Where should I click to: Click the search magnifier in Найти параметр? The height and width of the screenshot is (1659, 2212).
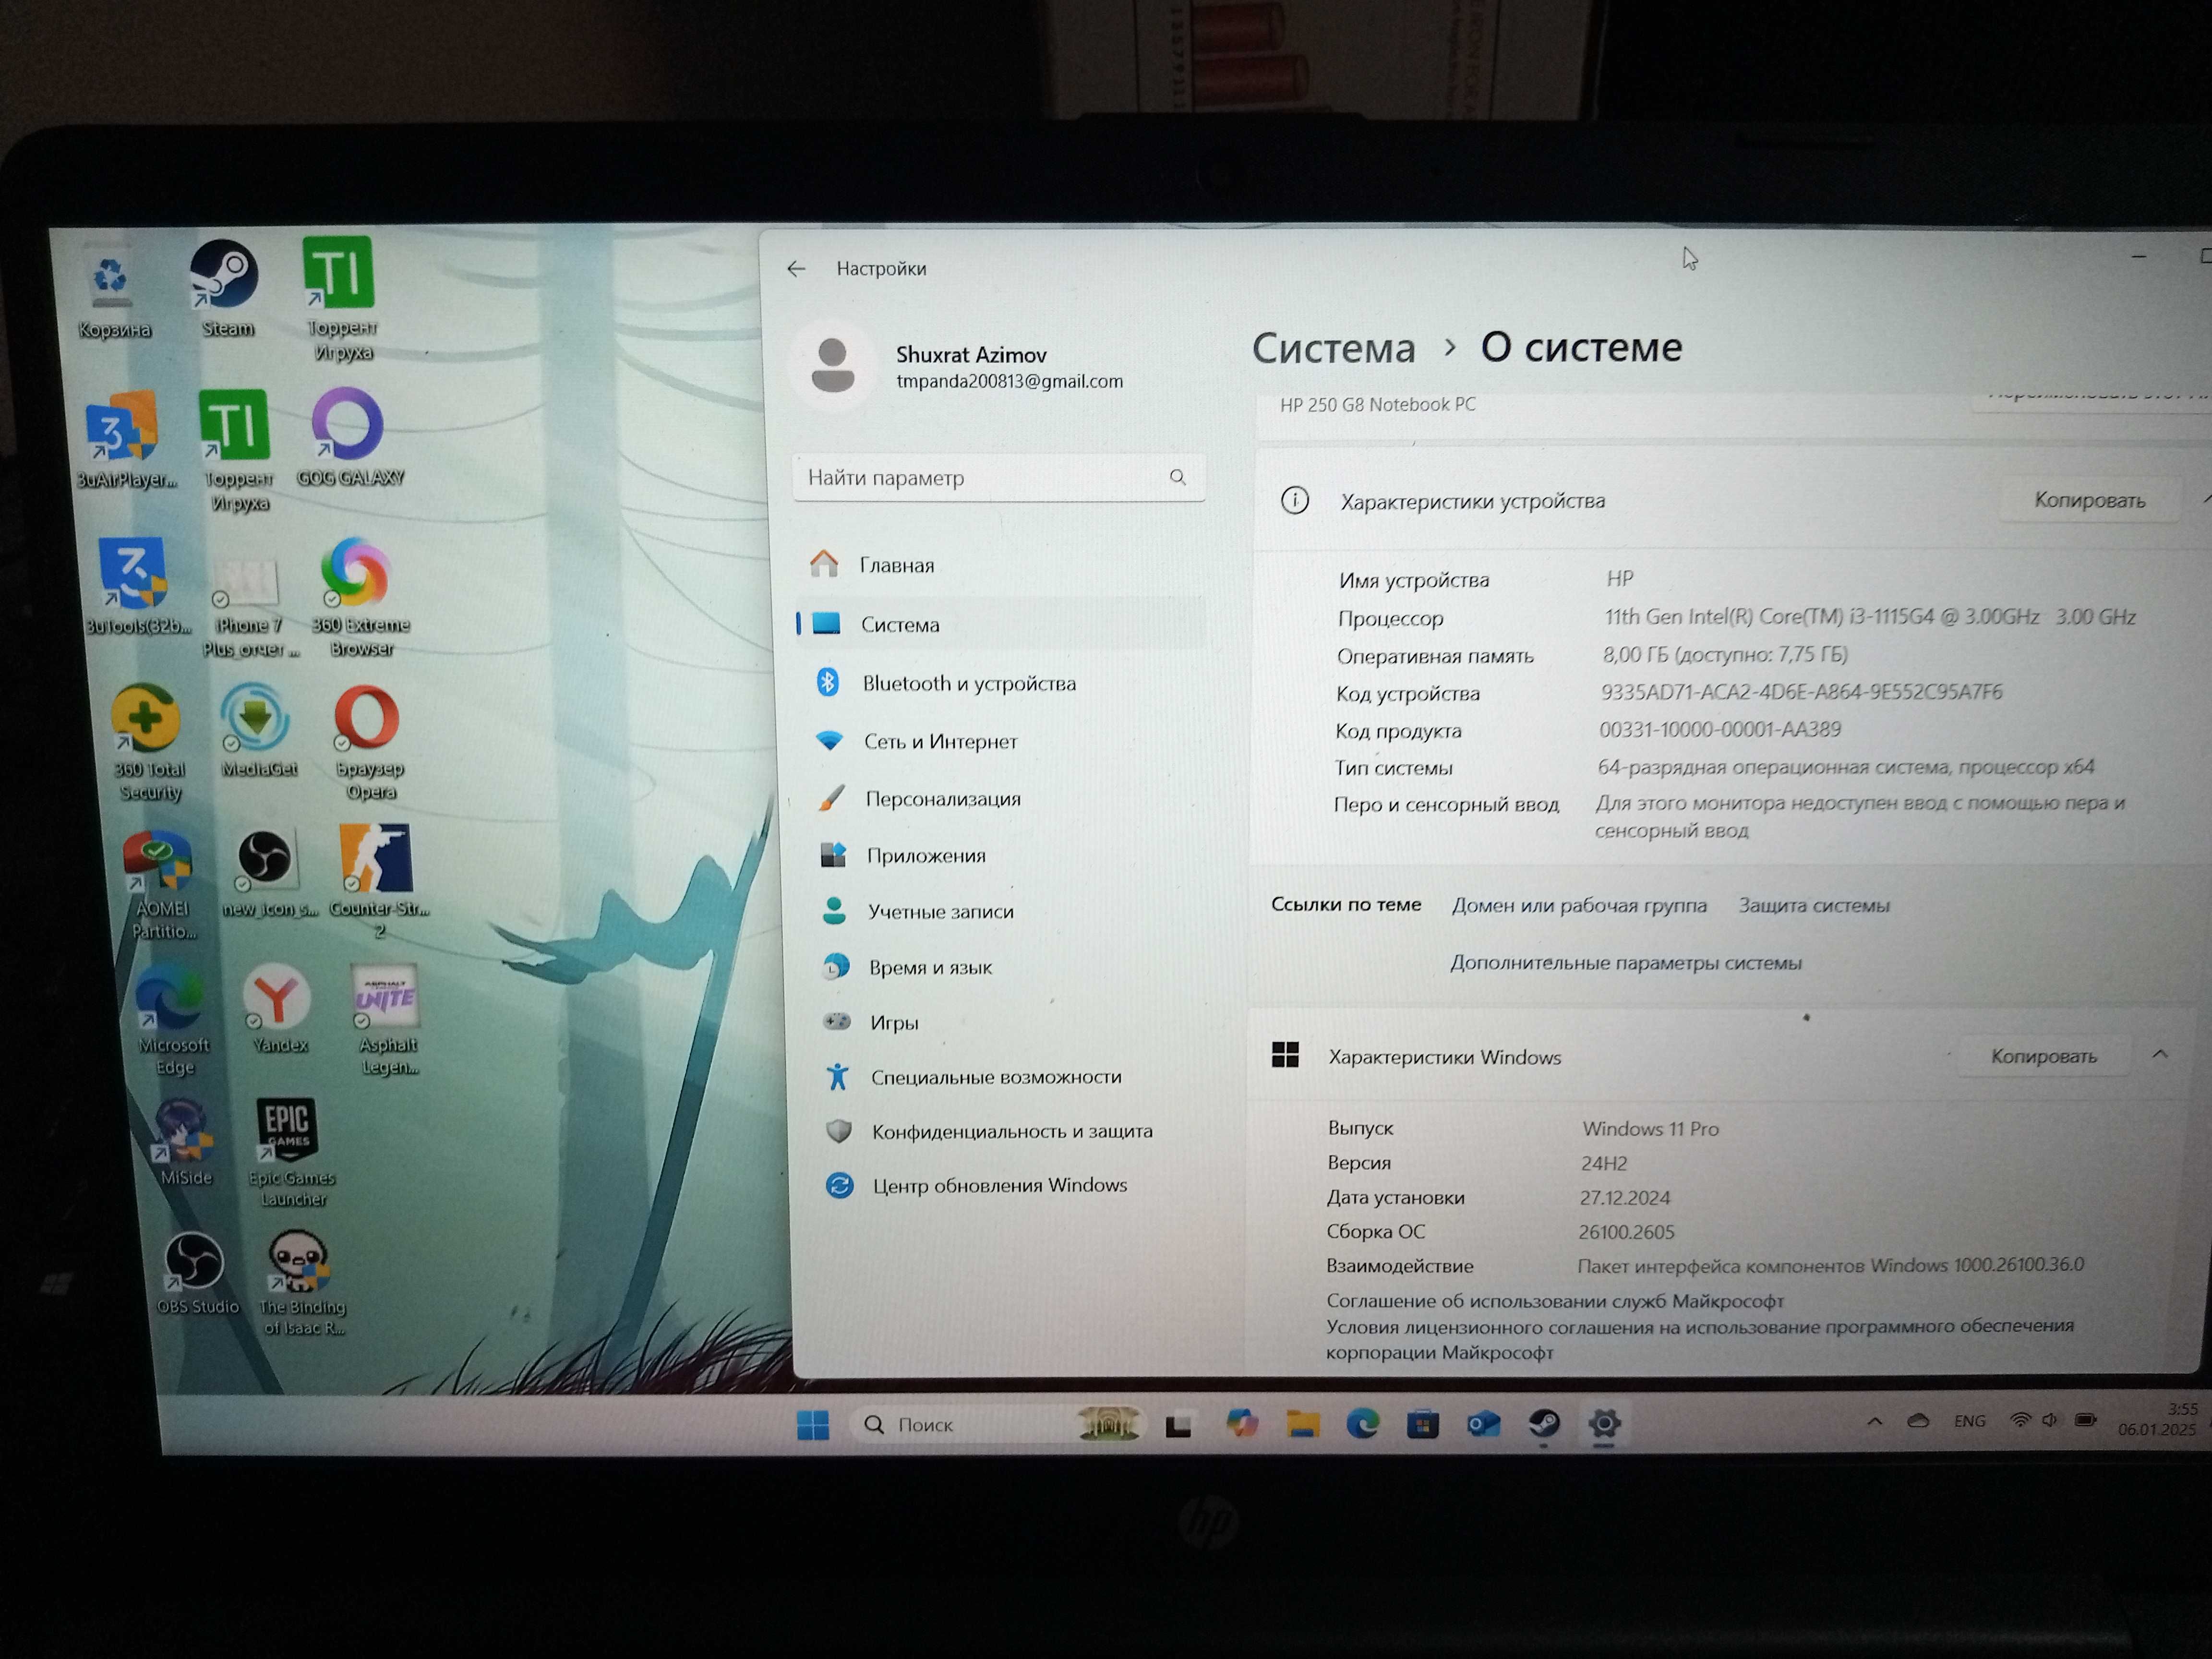(1178, 477)
